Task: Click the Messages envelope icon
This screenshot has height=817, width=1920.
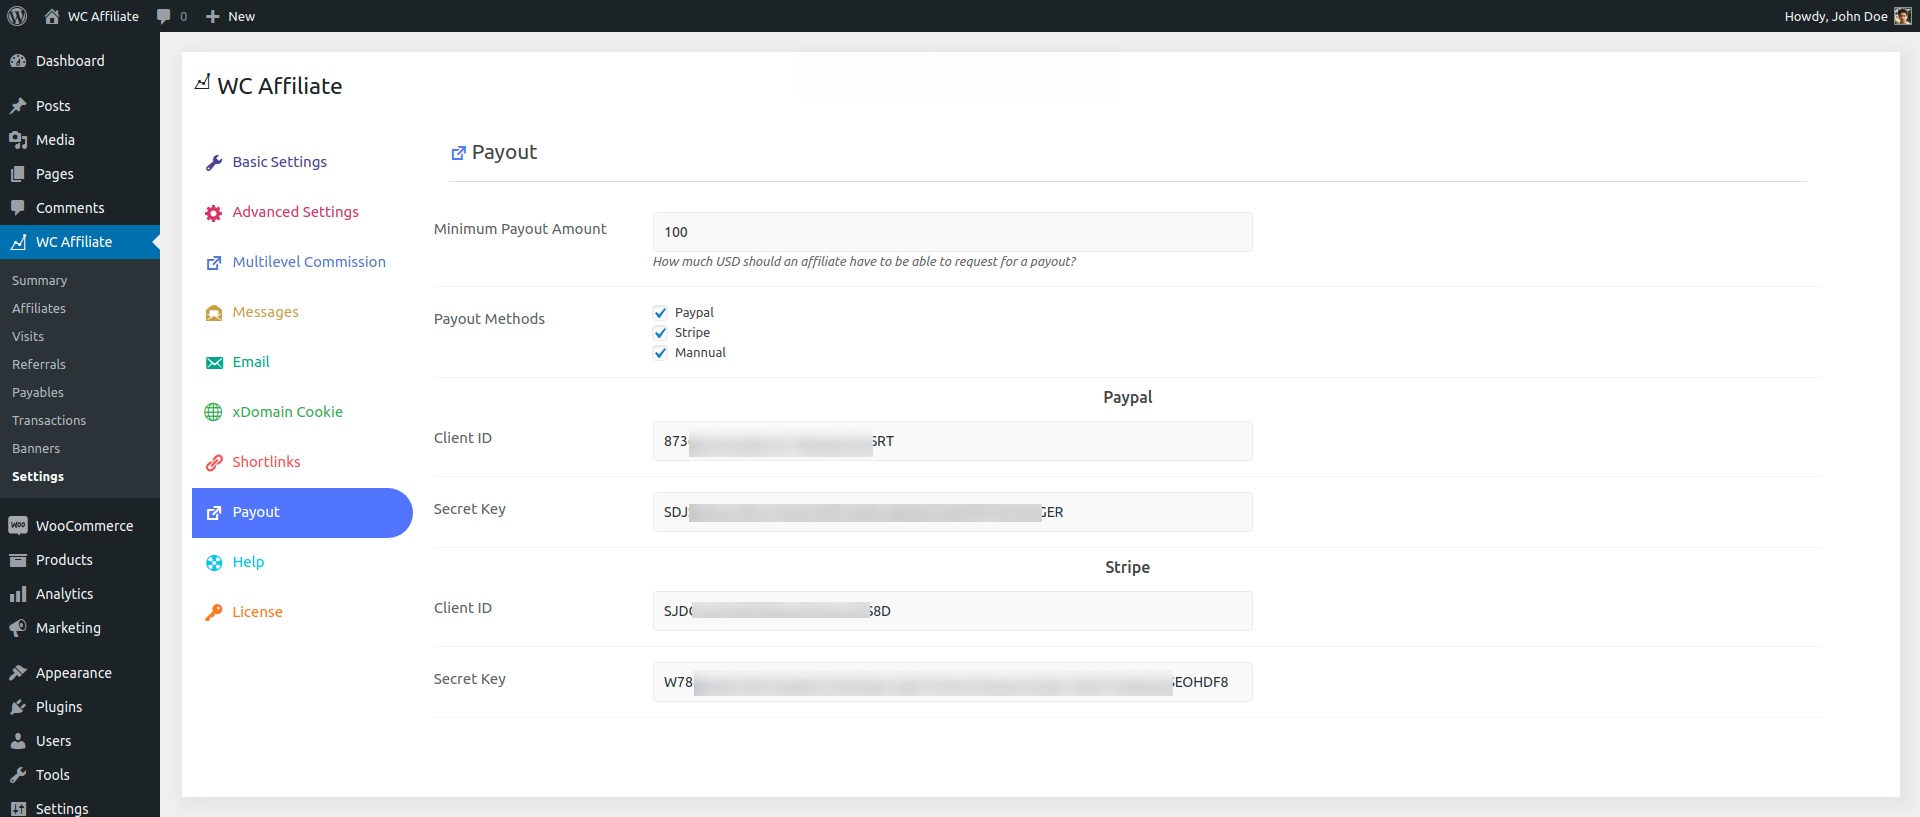Action: point(214,312)
